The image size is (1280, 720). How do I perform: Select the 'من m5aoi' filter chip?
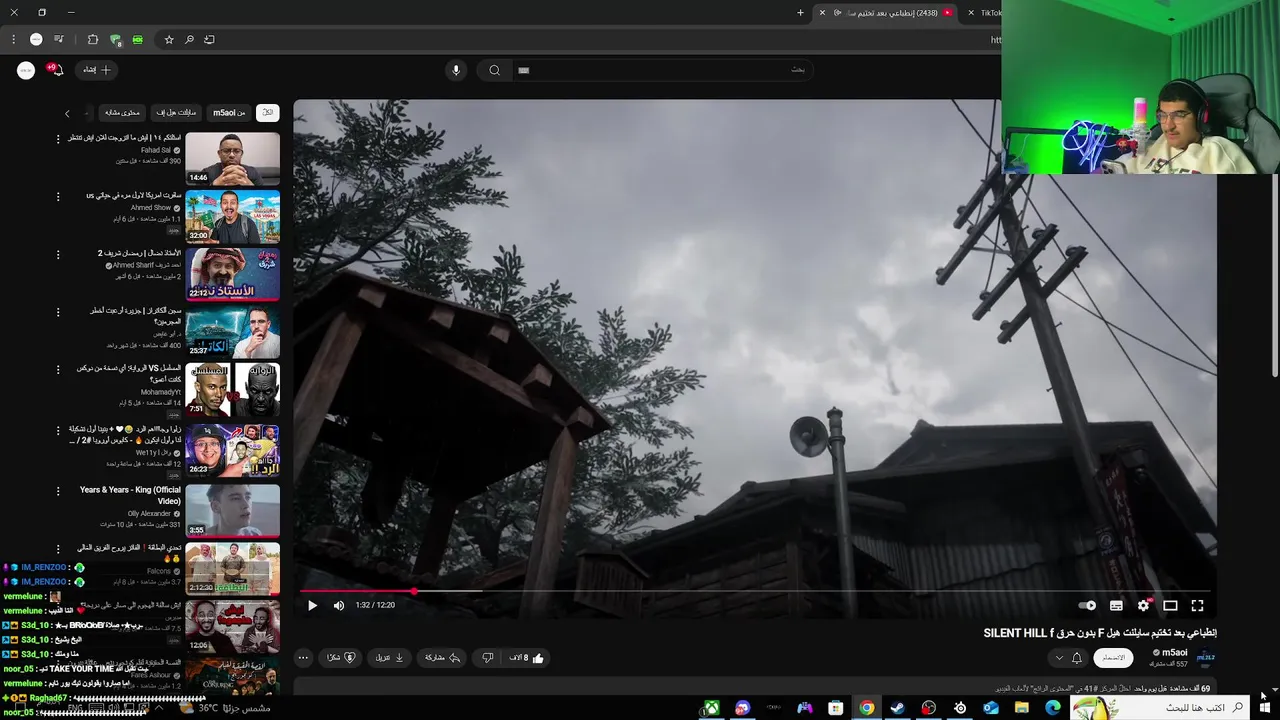coord(229,113)
